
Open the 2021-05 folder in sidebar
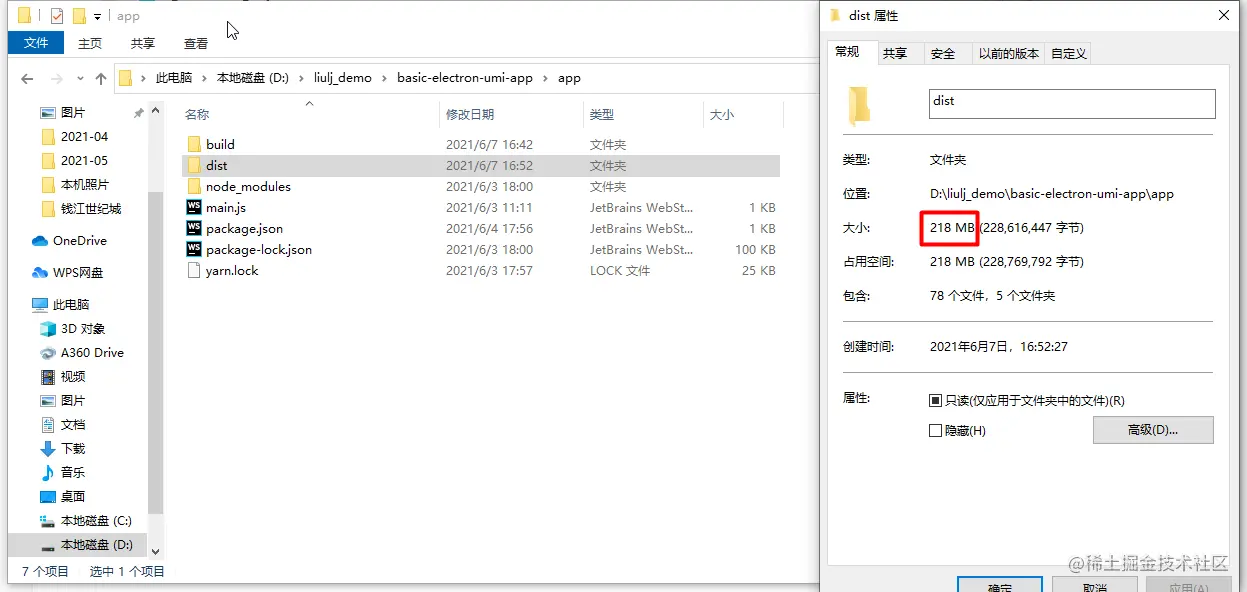[x=84, y=160]
